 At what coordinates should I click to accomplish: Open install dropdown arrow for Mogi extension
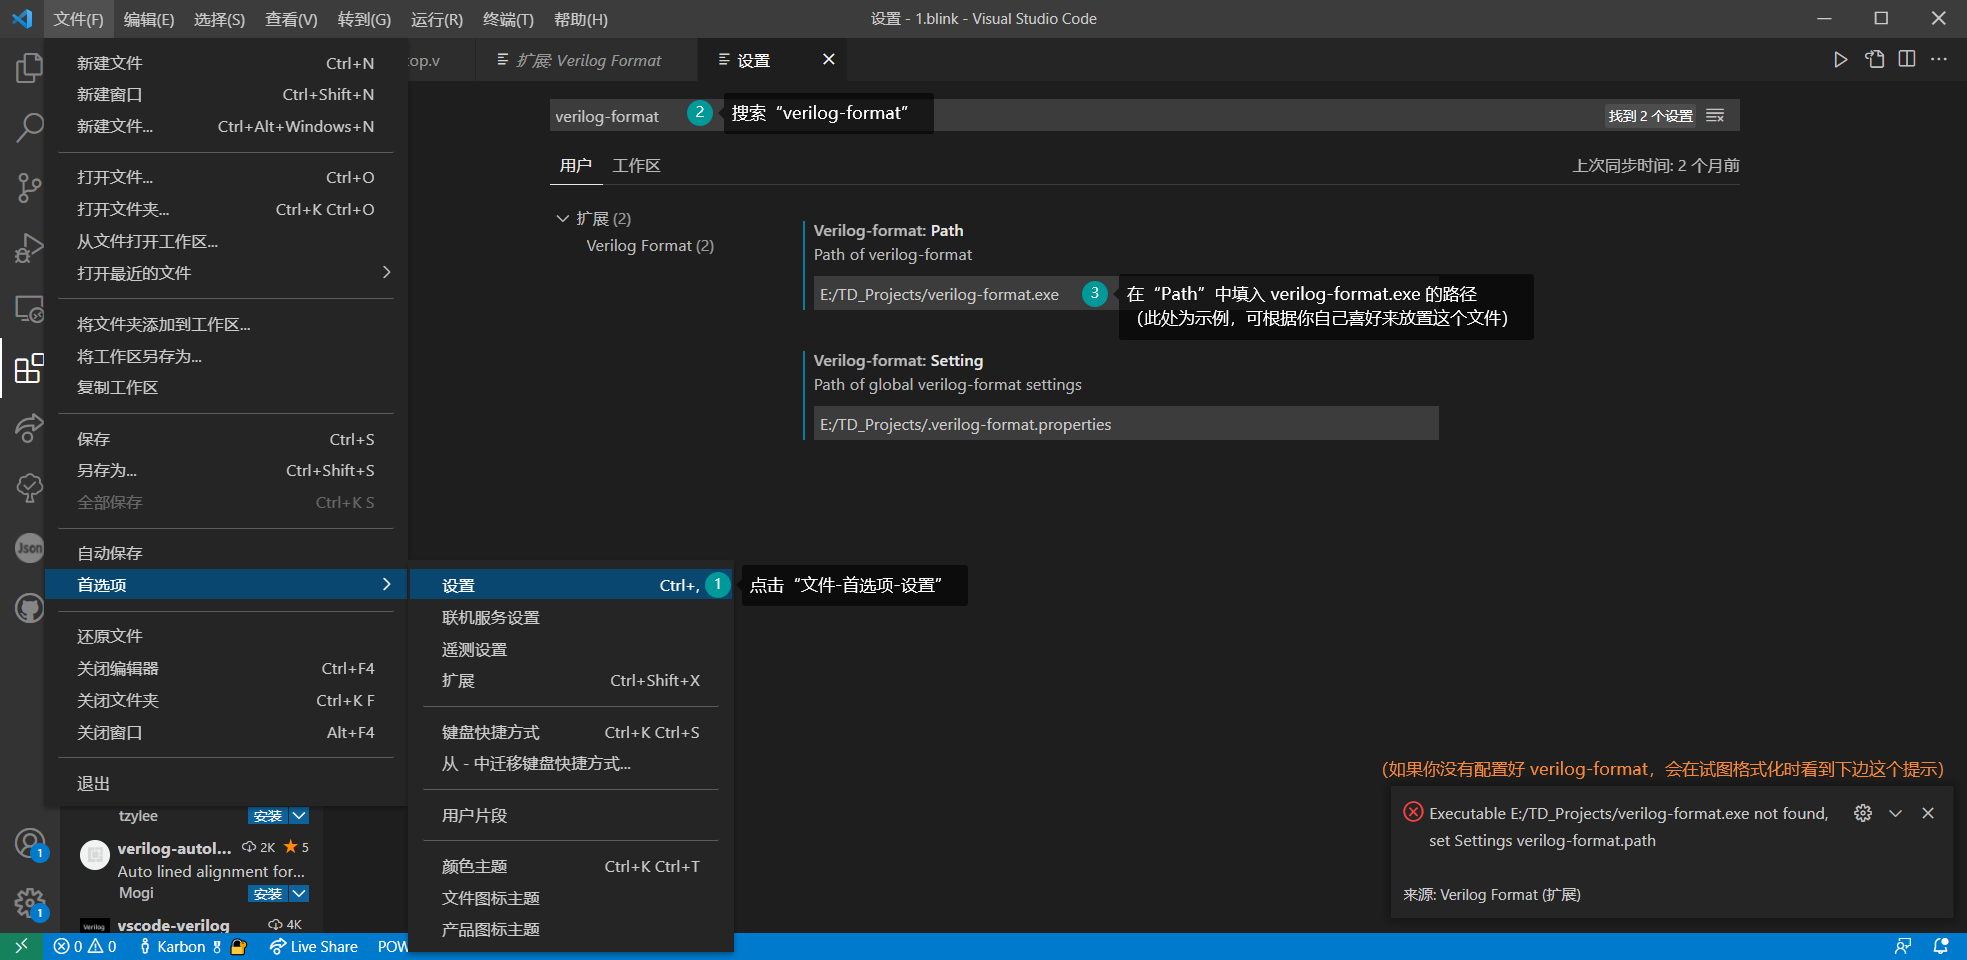click(x=299, y=893)
